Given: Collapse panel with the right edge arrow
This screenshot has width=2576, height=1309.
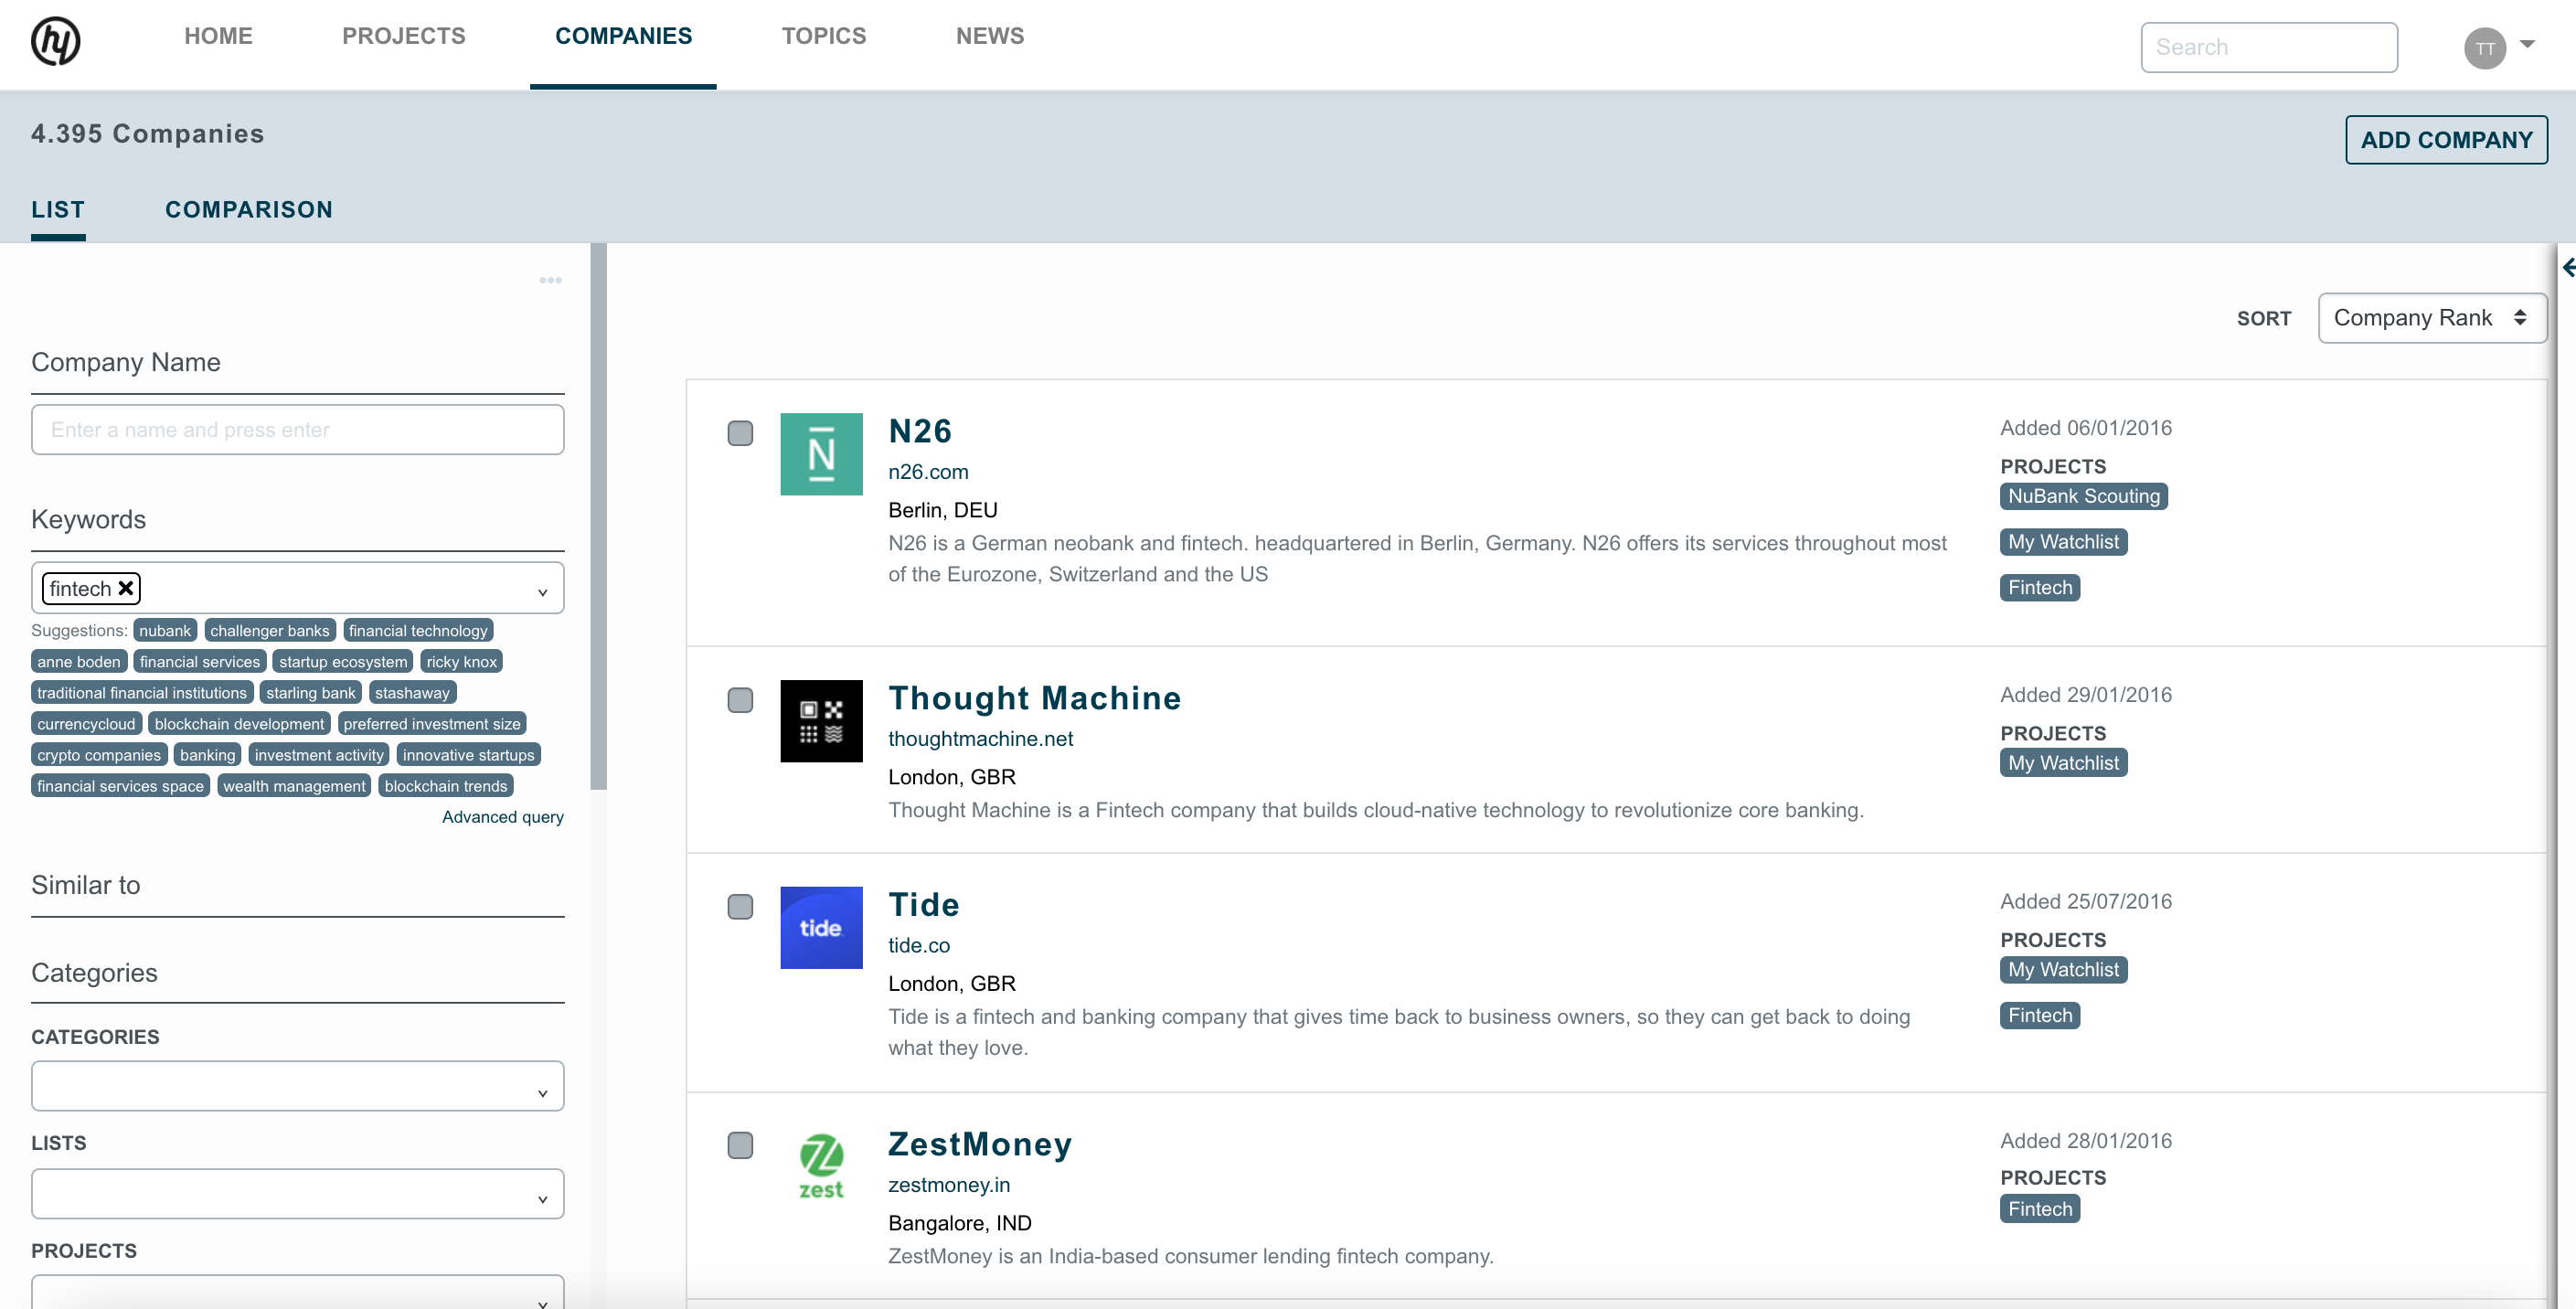Looking at the screenshot, I should tap(2567, 267).
